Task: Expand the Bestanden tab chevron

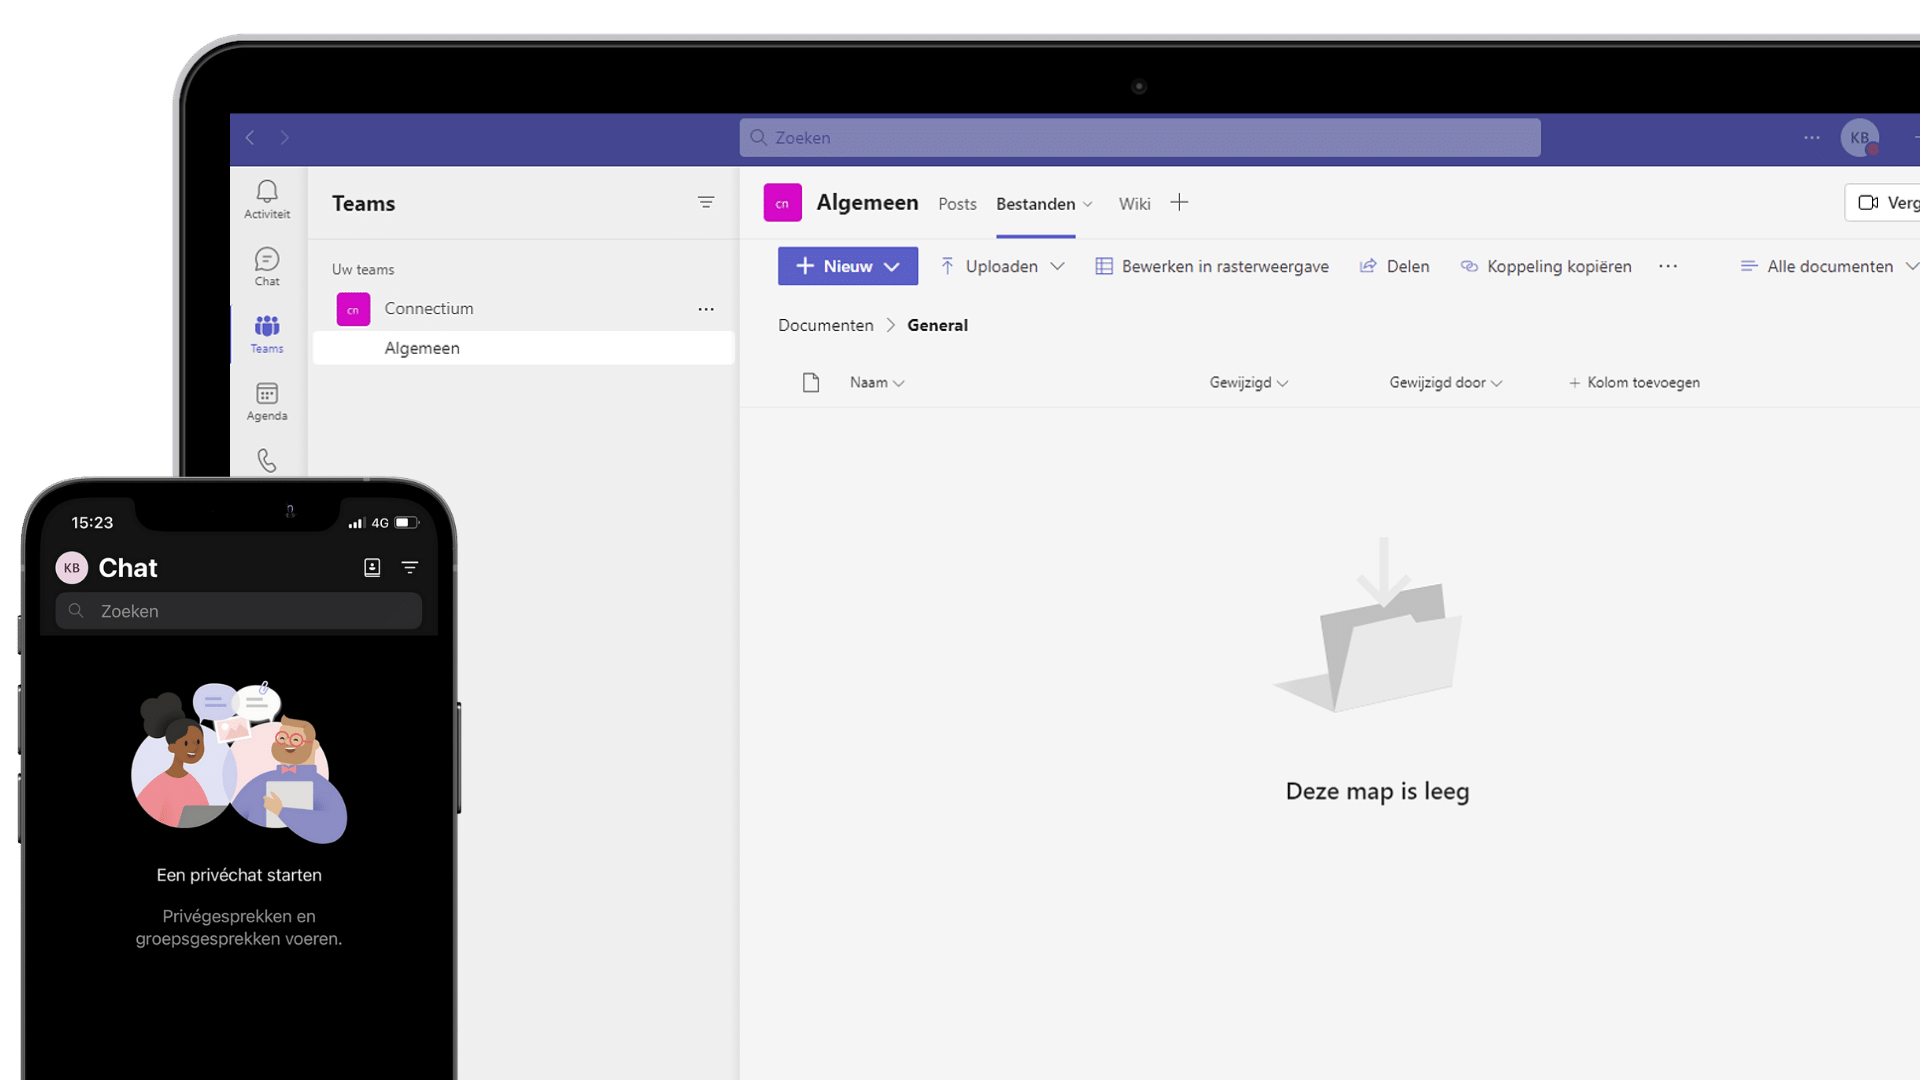Action: coord(1088,204)
